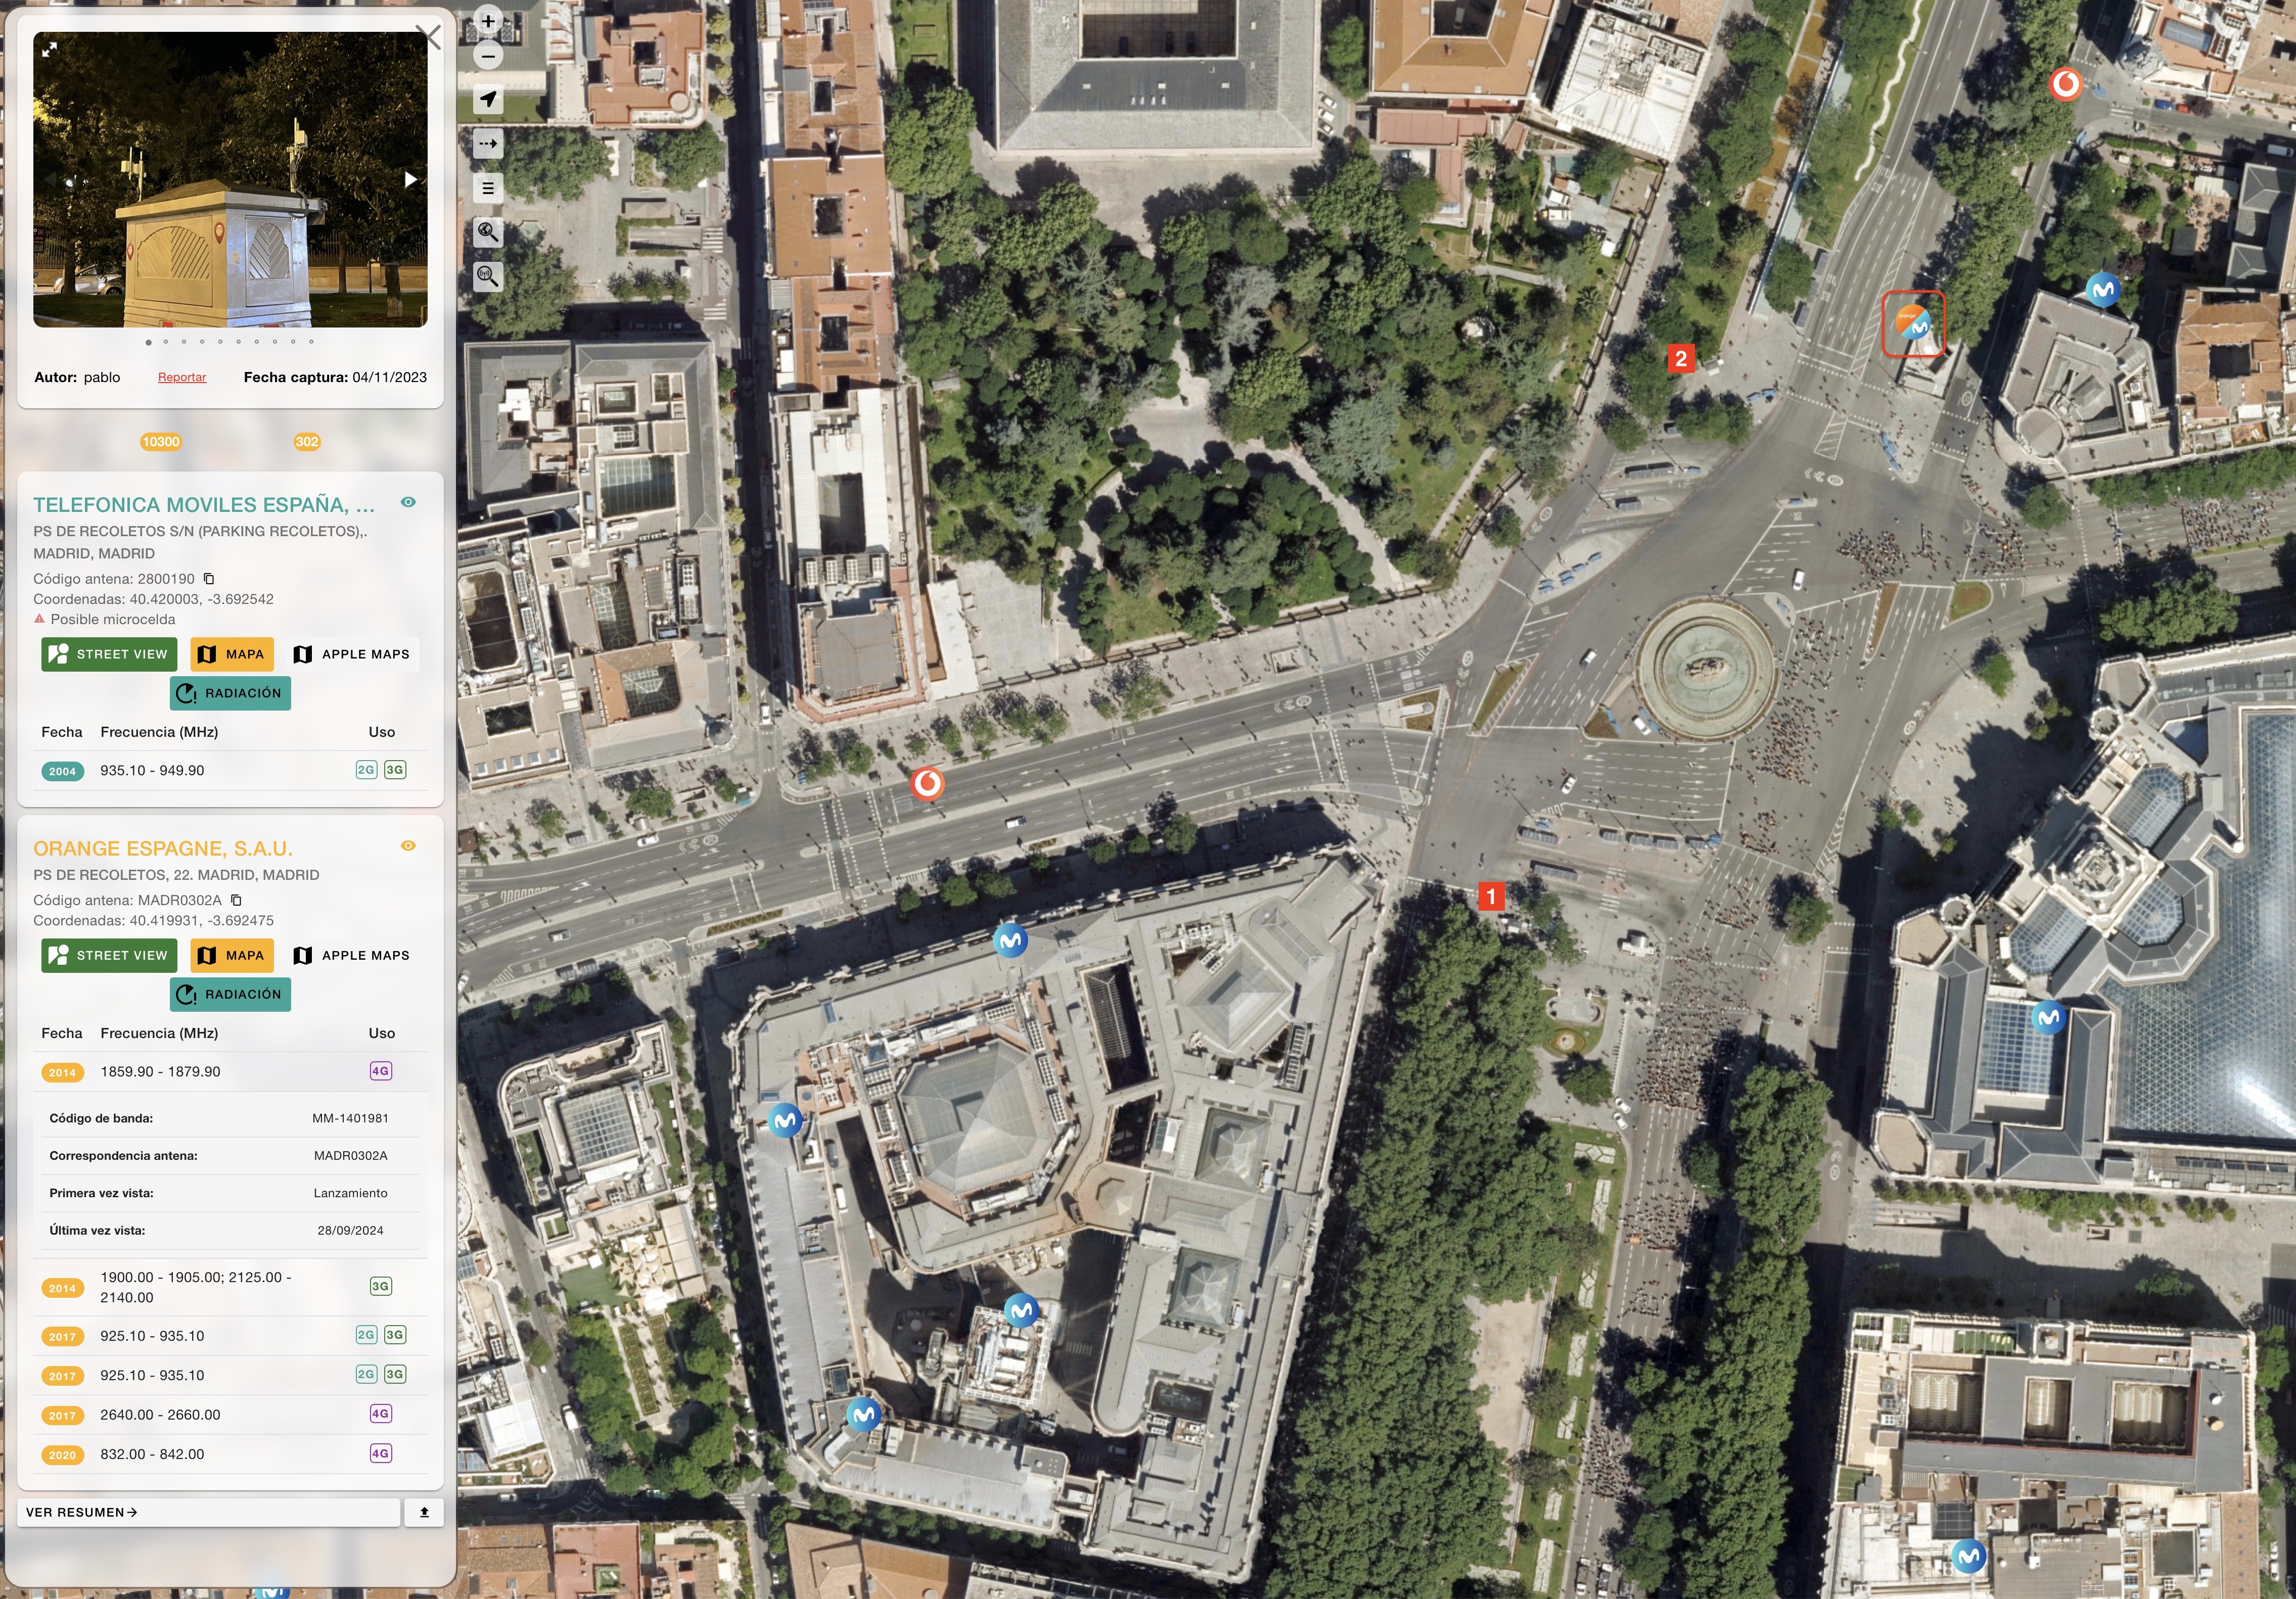Screen dimensions: 2296x1599
Task: Open VER RESUMEN summary
Action: tap(208, 1512)
